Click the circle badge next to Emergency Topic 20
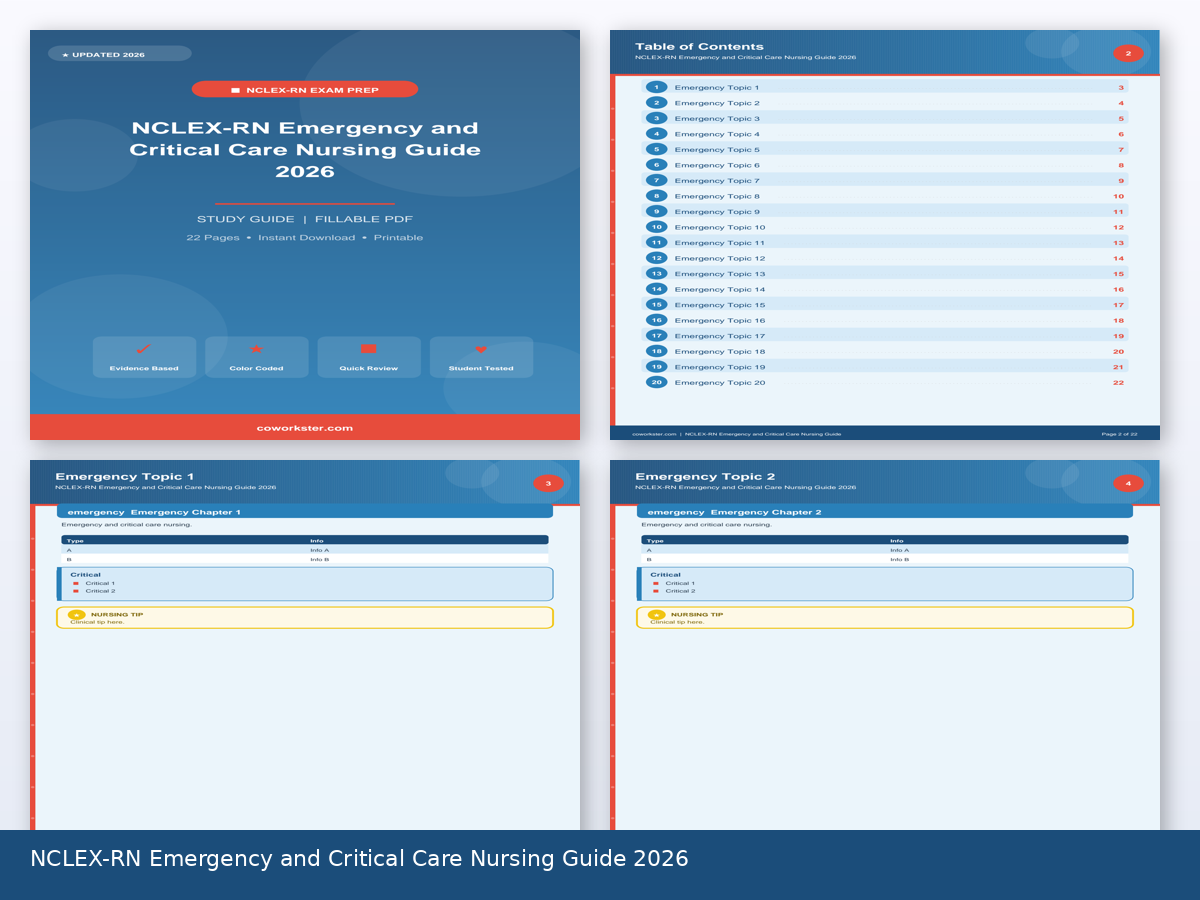The width and height of the screenshot is (1200, 900). [x=656, y=382]
